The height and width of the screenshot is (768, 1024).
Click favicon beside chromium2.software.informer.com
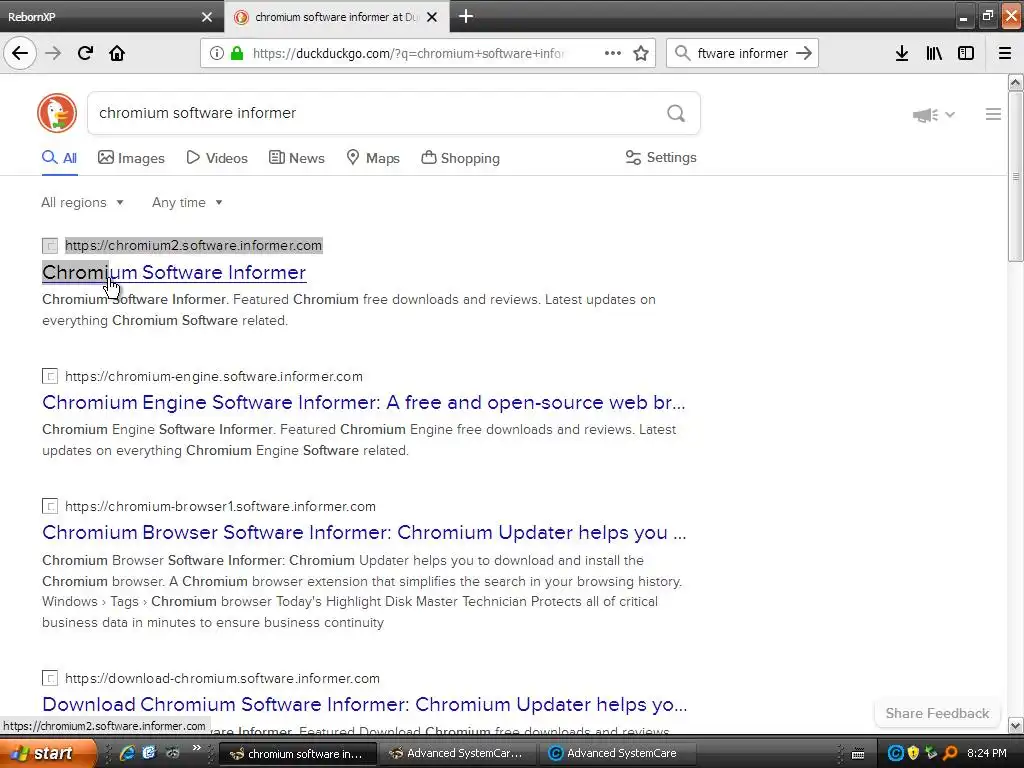50,246
